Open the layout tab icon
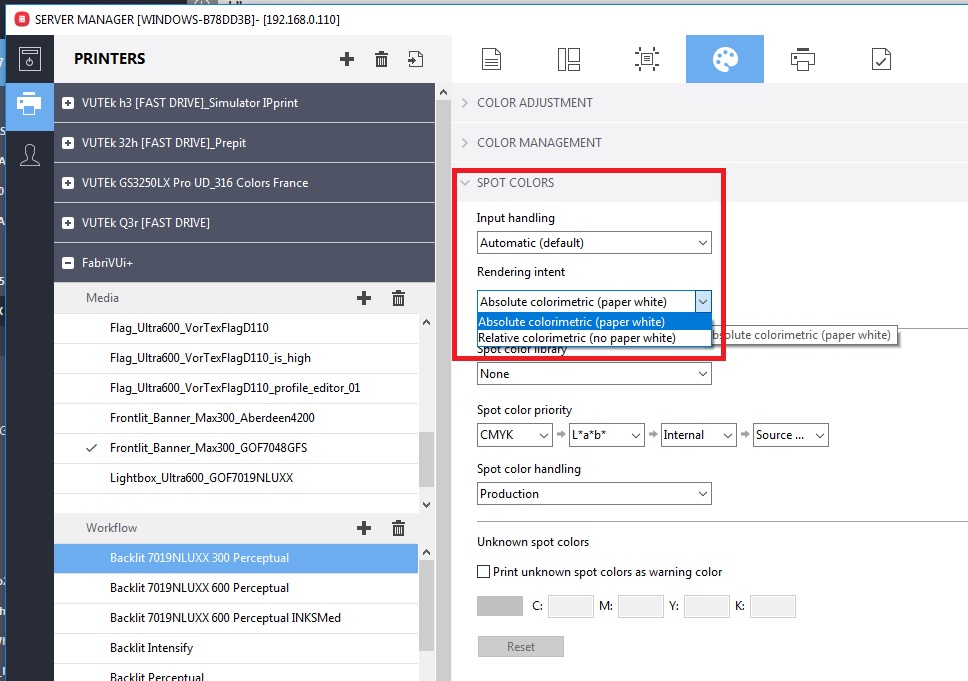The width and height of the screenshot is (968, 681). click(569, 59)
